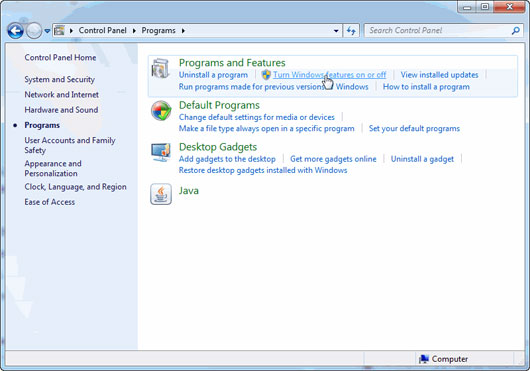The height and width of the screenshot is (371, 530).
Task: Open the Desktop Gadgets heading
Action: click(218, 147)
